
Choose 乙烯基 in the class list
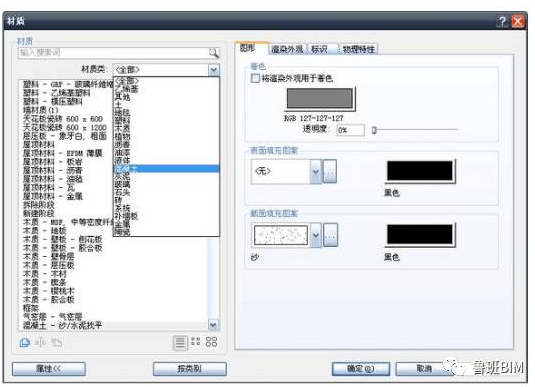[166, 89]
